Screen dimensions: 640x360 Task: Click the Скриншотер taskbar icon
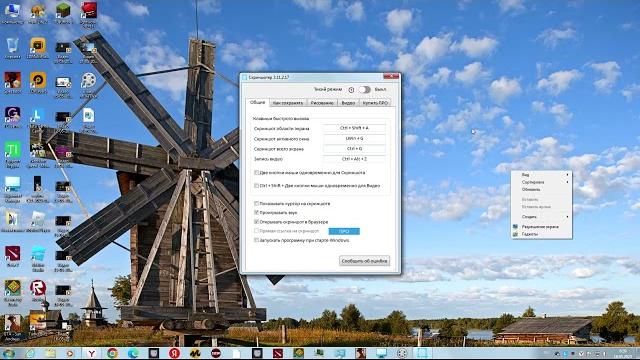point(422,353)
